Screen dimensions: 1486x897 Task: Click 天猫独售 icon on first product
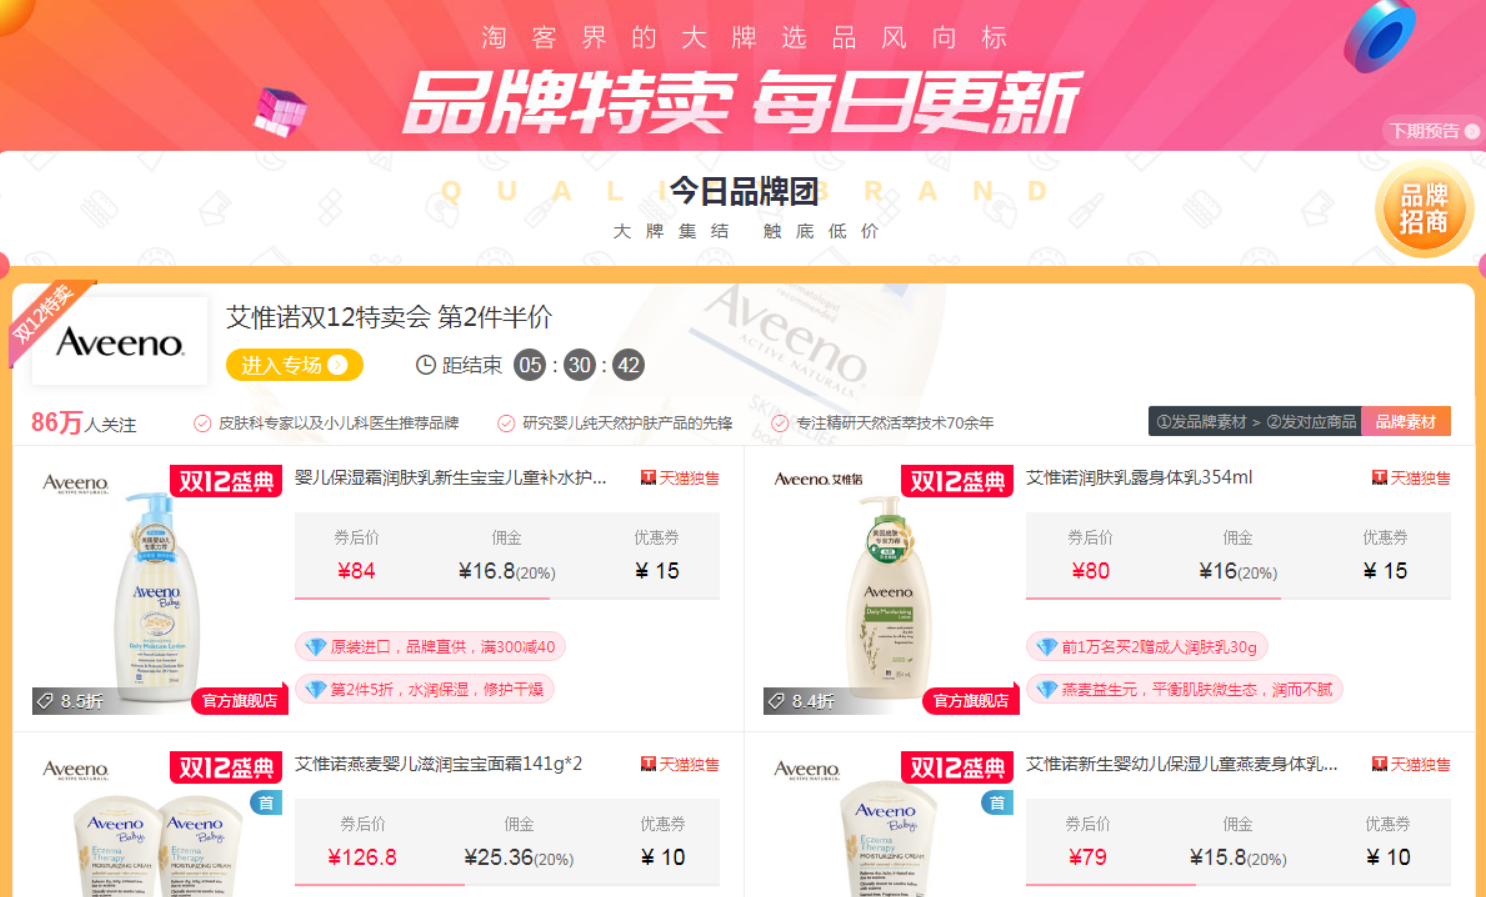pyautogui.click(x=648, y=478)
